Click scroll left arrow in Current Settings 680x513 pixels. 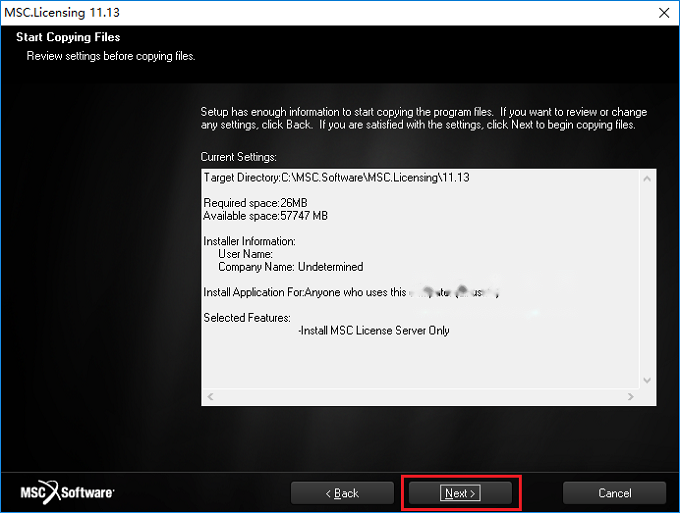210,396
